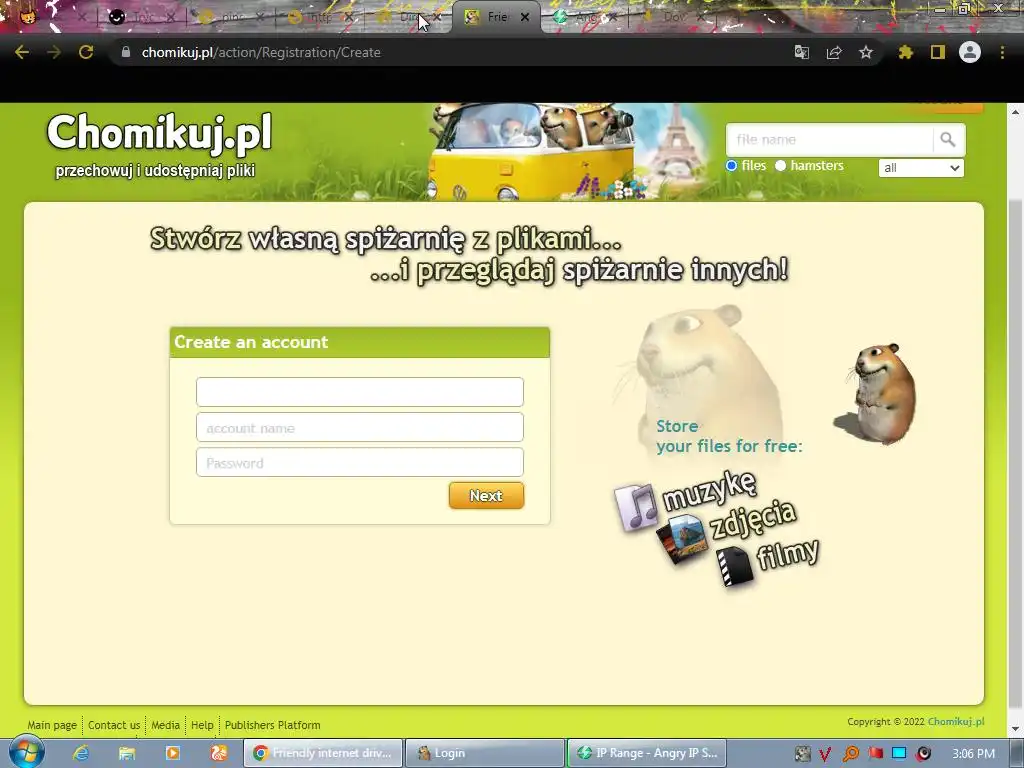Open the Extensions puzzle icon
Viewport: 1024px width, 768px height.
point(905,52)
